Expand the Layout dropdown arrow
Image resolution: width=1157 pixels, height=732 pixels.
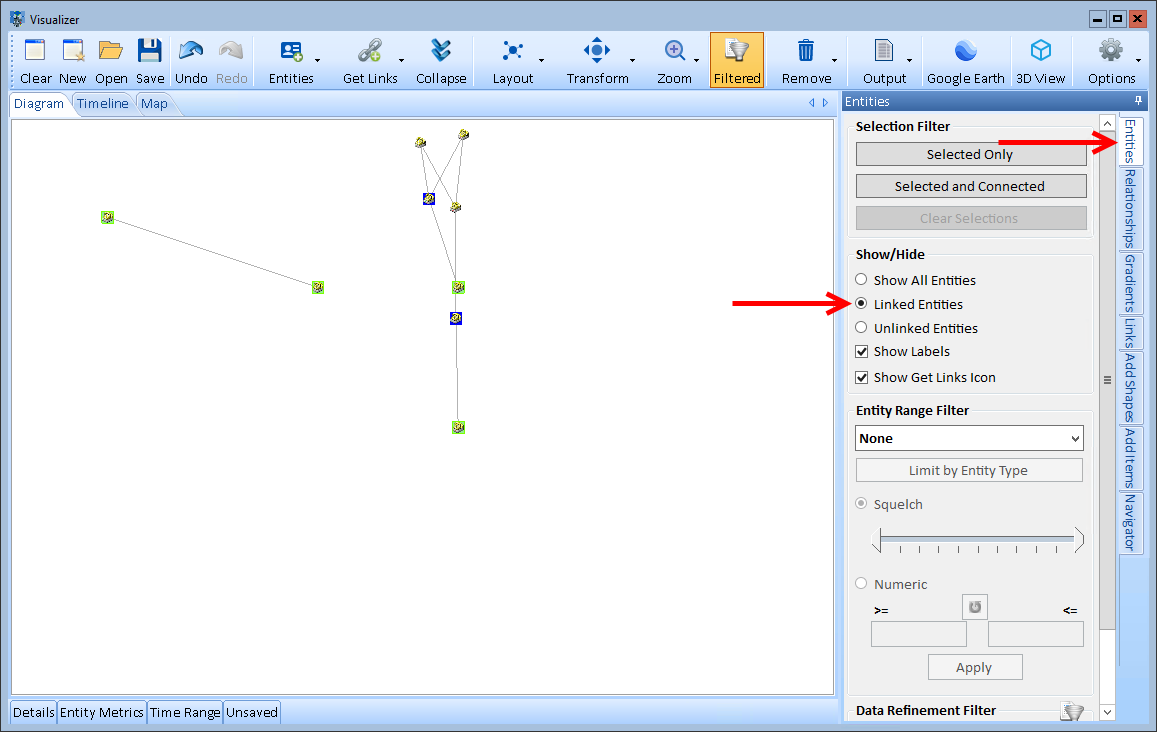pyautogui.click(x=541, y=60)
